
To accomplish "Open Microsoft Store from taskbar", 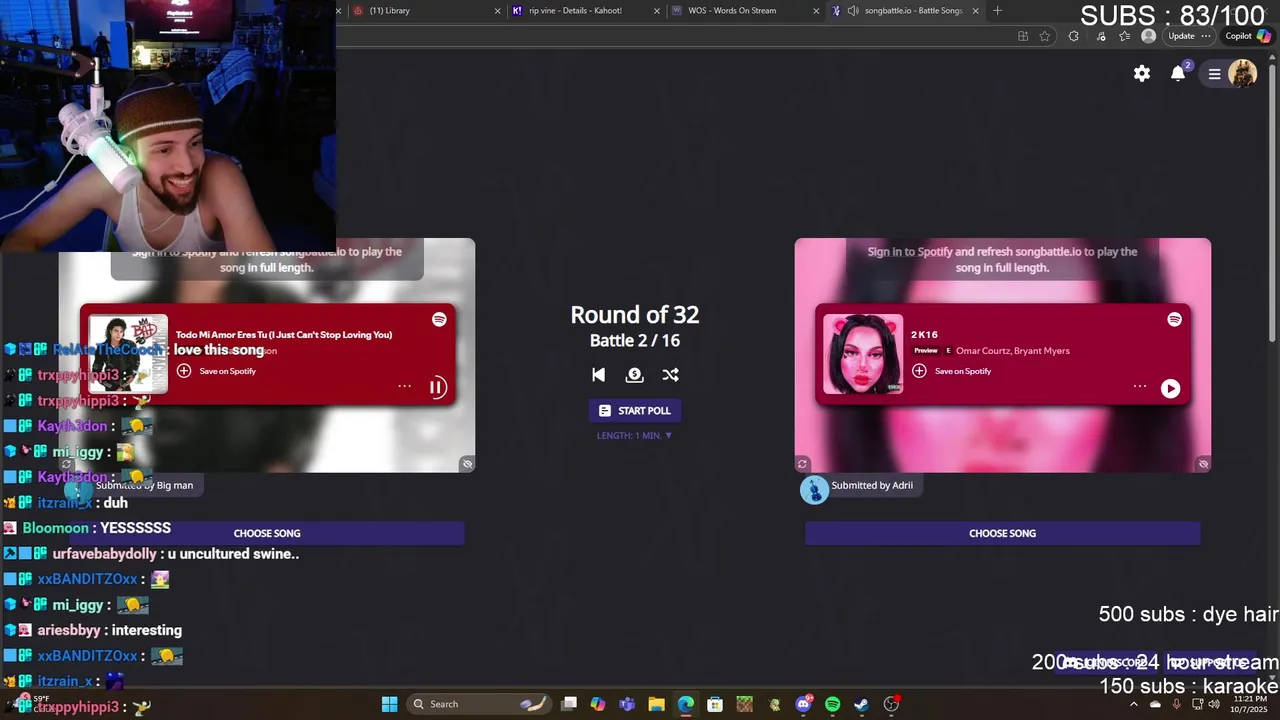I will 715,704.
